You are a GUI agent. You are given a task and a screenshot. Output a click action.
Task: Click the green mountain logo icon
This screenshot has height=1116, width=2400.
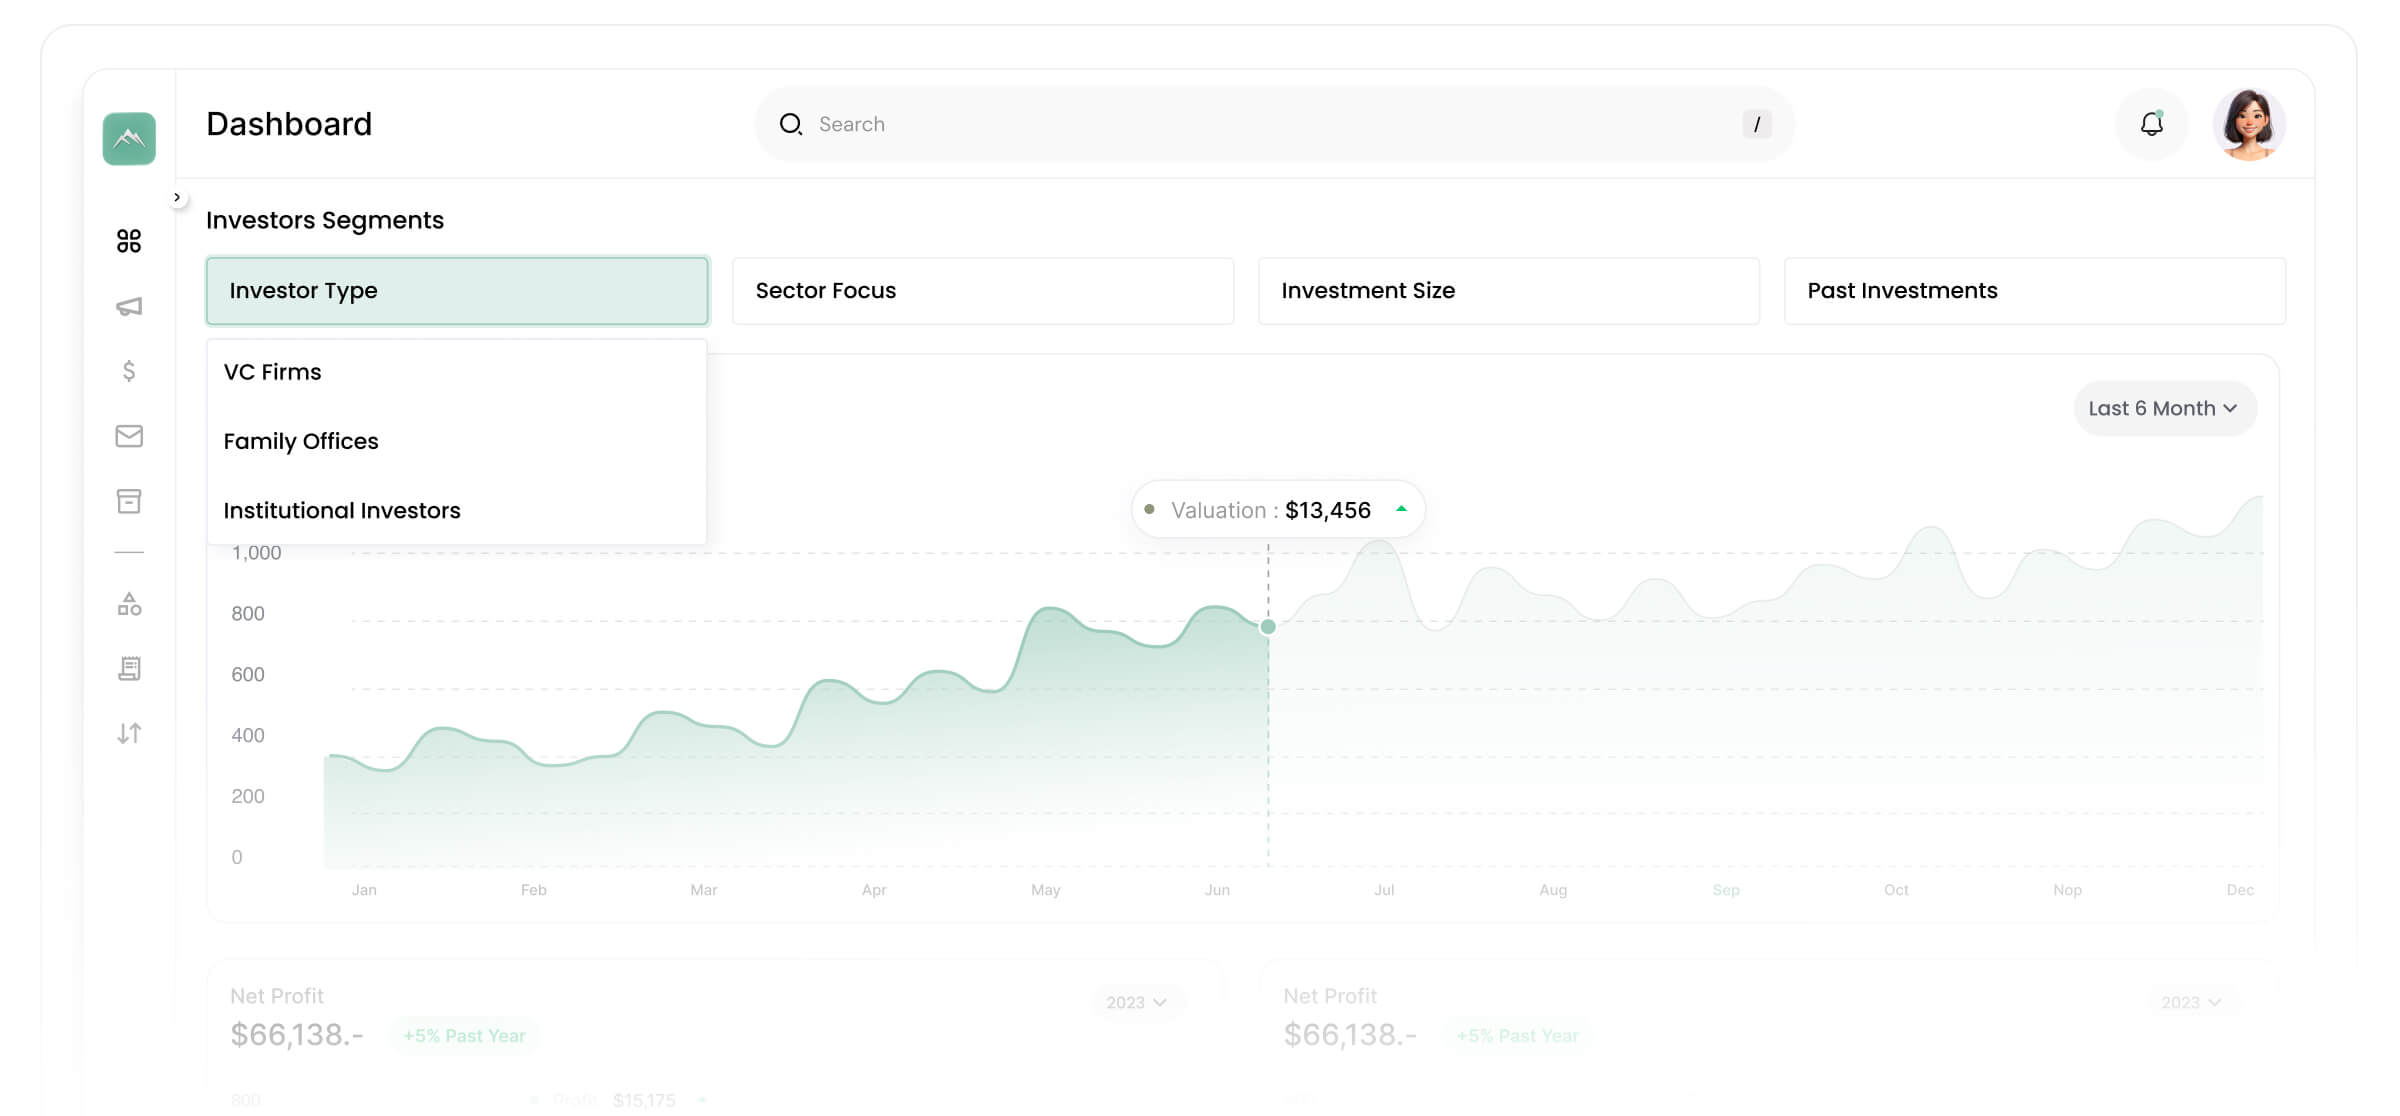point(129,138)
